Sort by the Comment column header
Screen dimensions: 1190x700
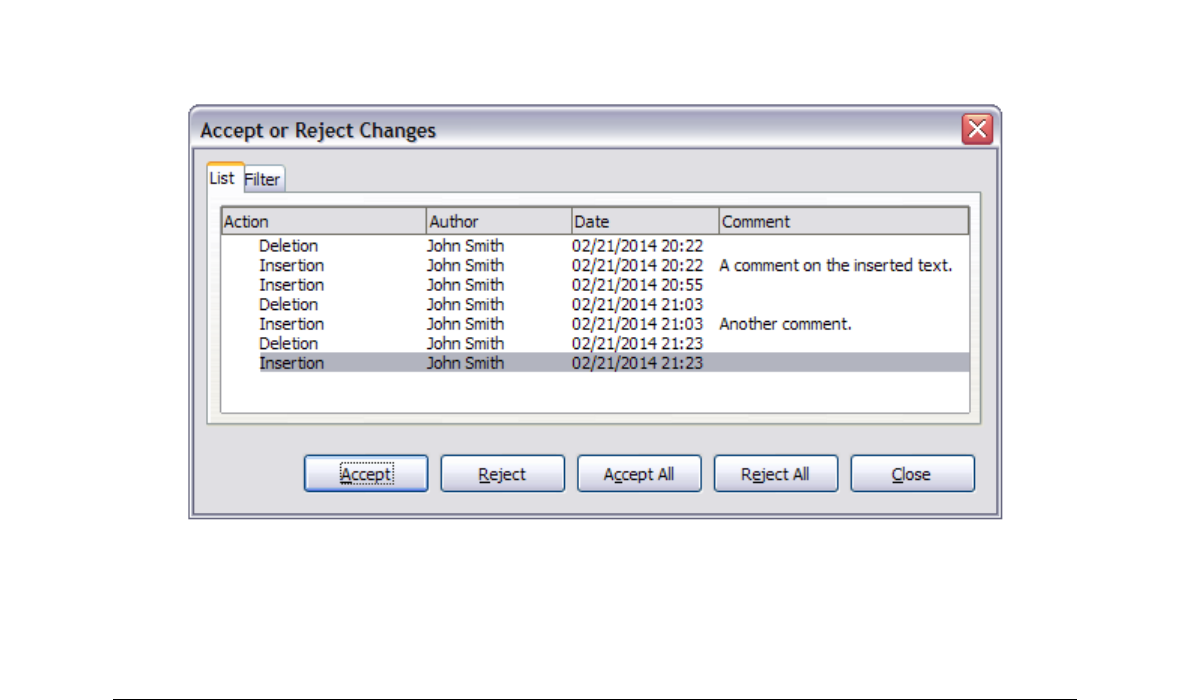pos(844,222)
